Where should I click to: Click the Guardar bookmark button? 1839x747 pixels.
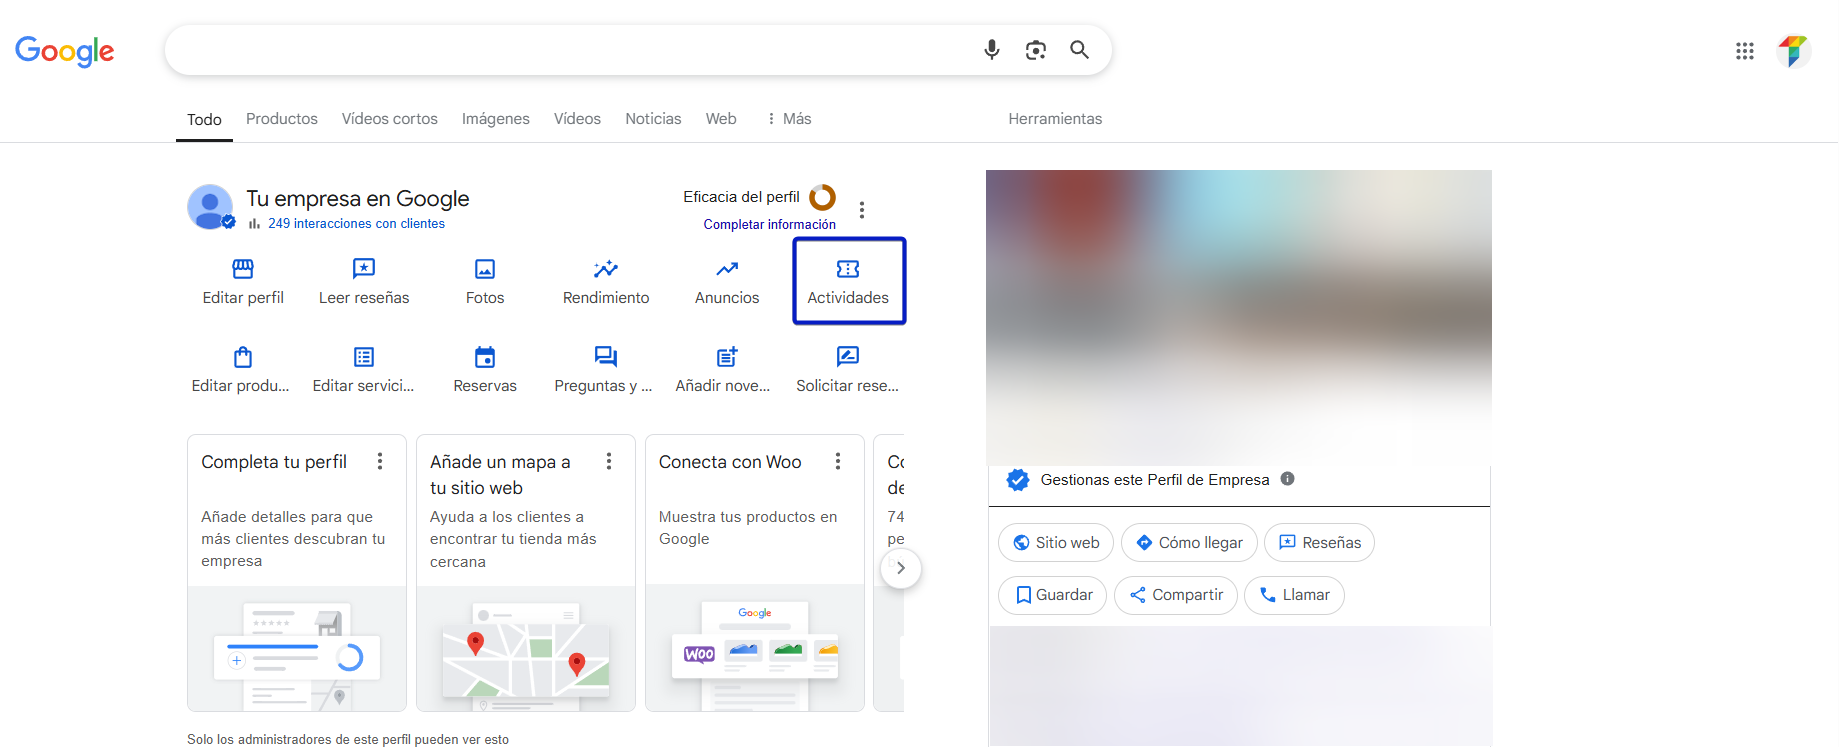(1053, 595)
